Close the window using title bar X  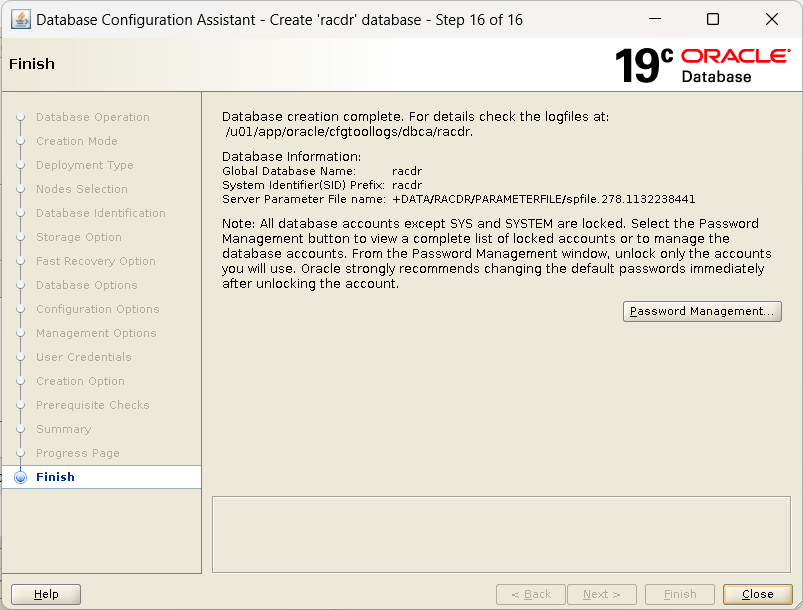pyautogui.click(x=772, y=19)
